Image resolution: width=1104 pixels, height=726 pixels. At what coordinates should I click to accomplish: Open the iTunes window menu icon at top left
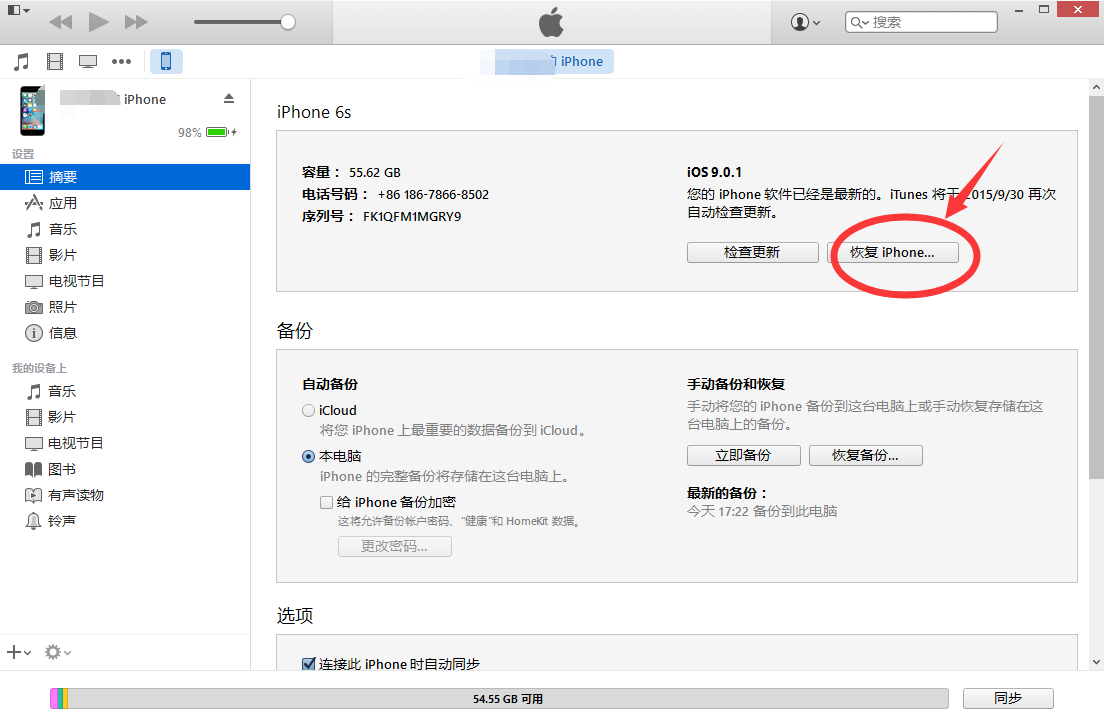pos(18,11)
